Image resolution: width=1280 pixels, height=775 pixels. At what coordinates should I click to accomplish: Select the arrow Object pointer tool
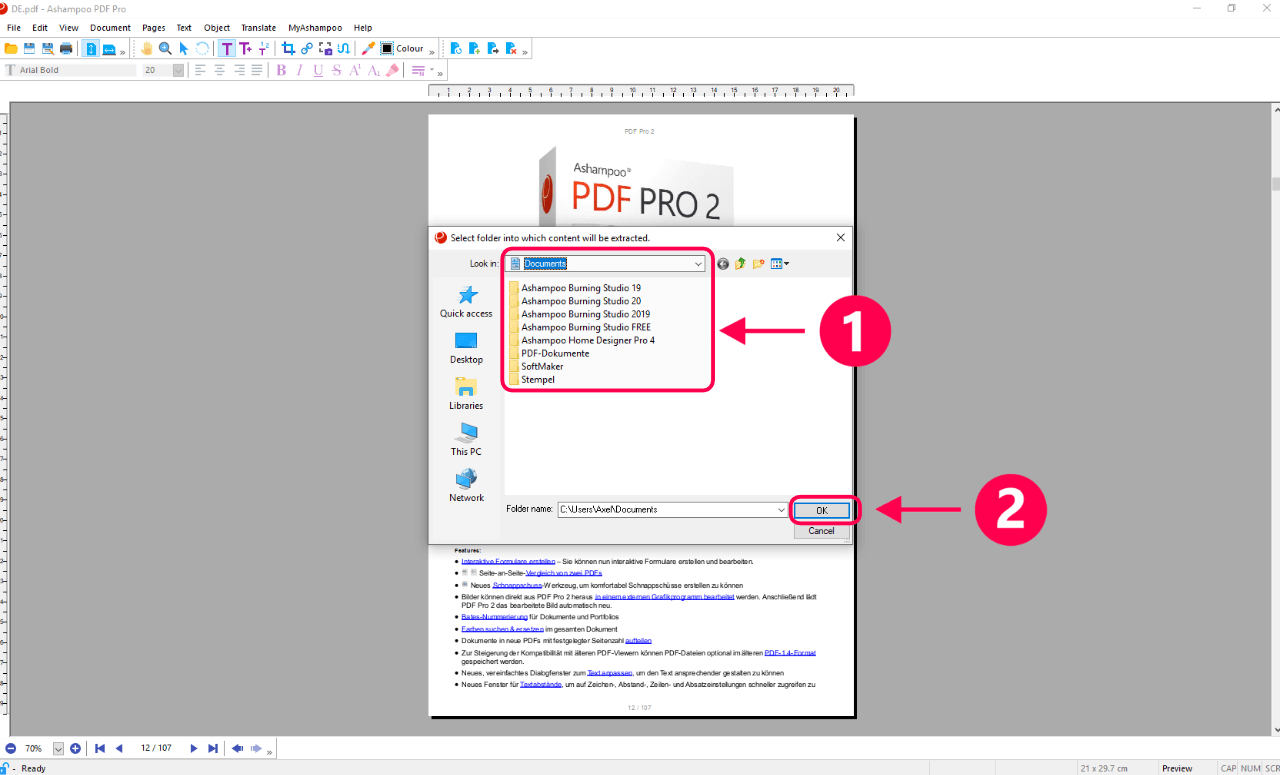183,48
